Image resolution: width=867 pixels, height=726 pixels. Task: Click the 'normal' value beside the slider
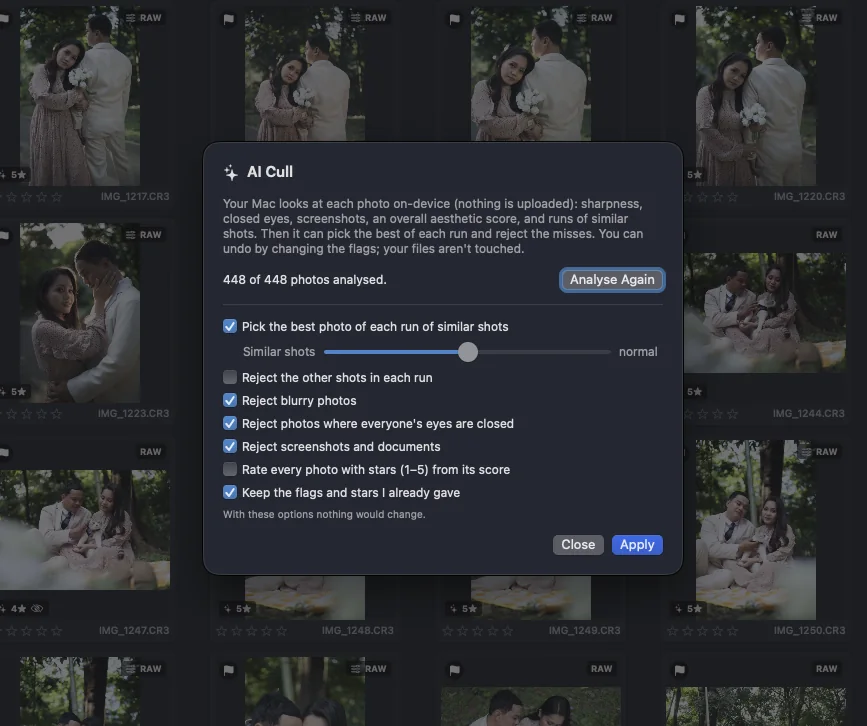click(638, 352)
